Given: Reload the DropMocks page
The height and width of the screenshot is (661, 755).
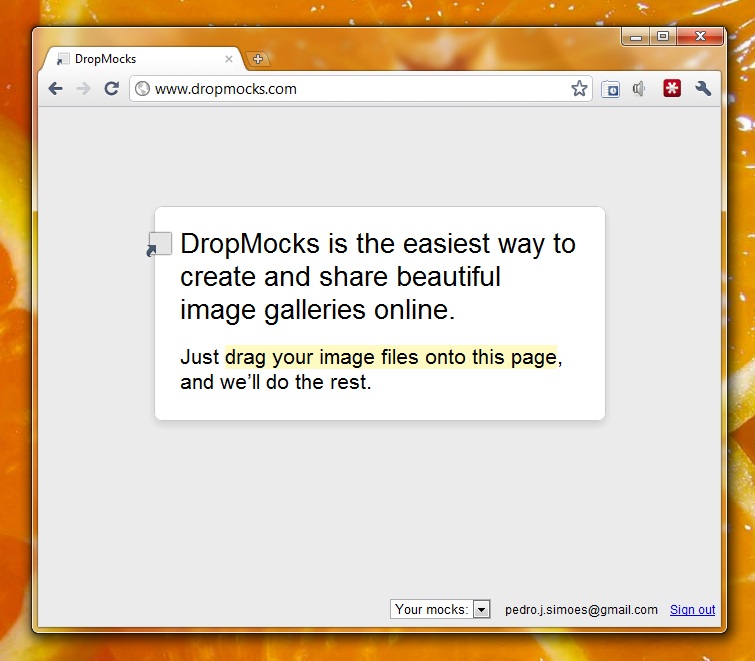Looking at the screenshot, I should click(112, 89).
